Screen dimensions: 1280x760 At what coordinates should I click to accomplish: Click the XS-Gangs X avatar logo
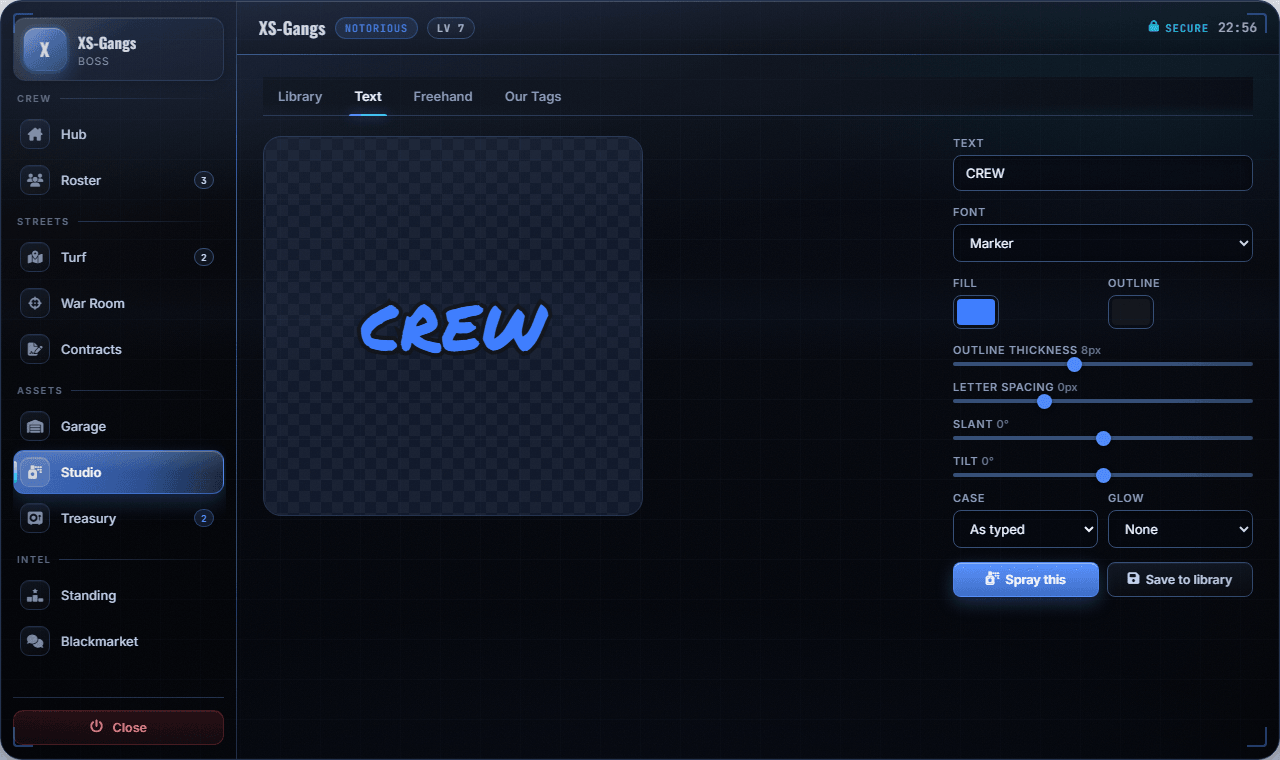click(44, 50)
